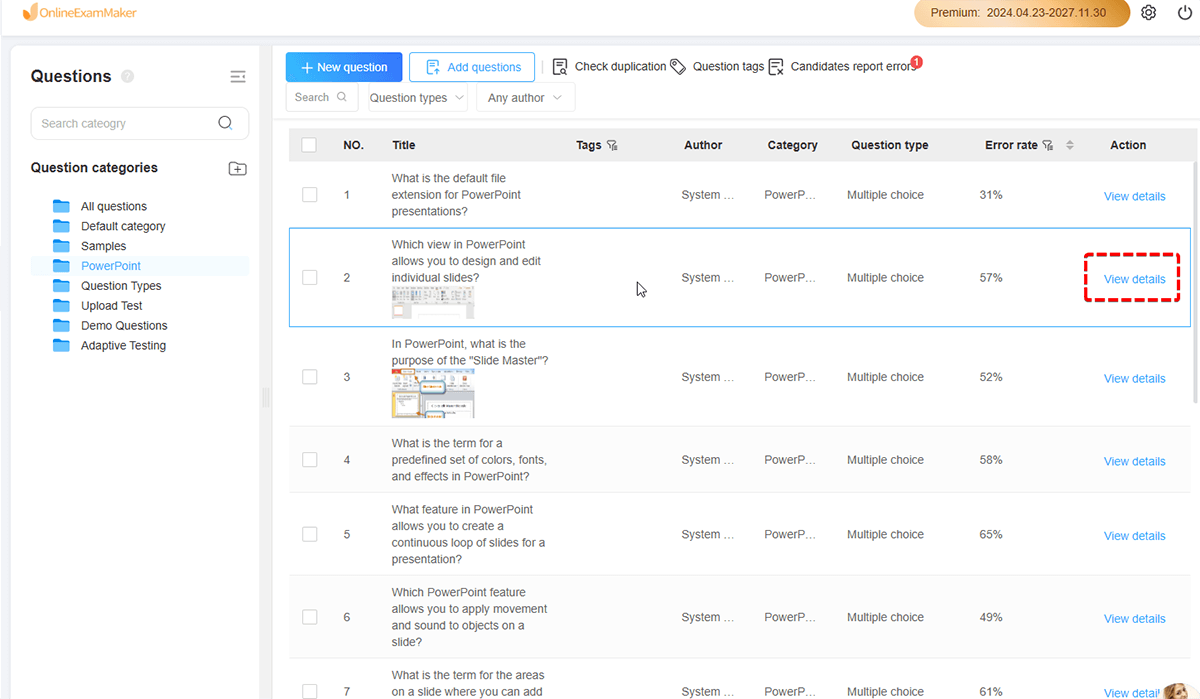This screenshot has height=699, width=1200.
Task: Expand the Question types dropdown
Action: coord(417,98)
